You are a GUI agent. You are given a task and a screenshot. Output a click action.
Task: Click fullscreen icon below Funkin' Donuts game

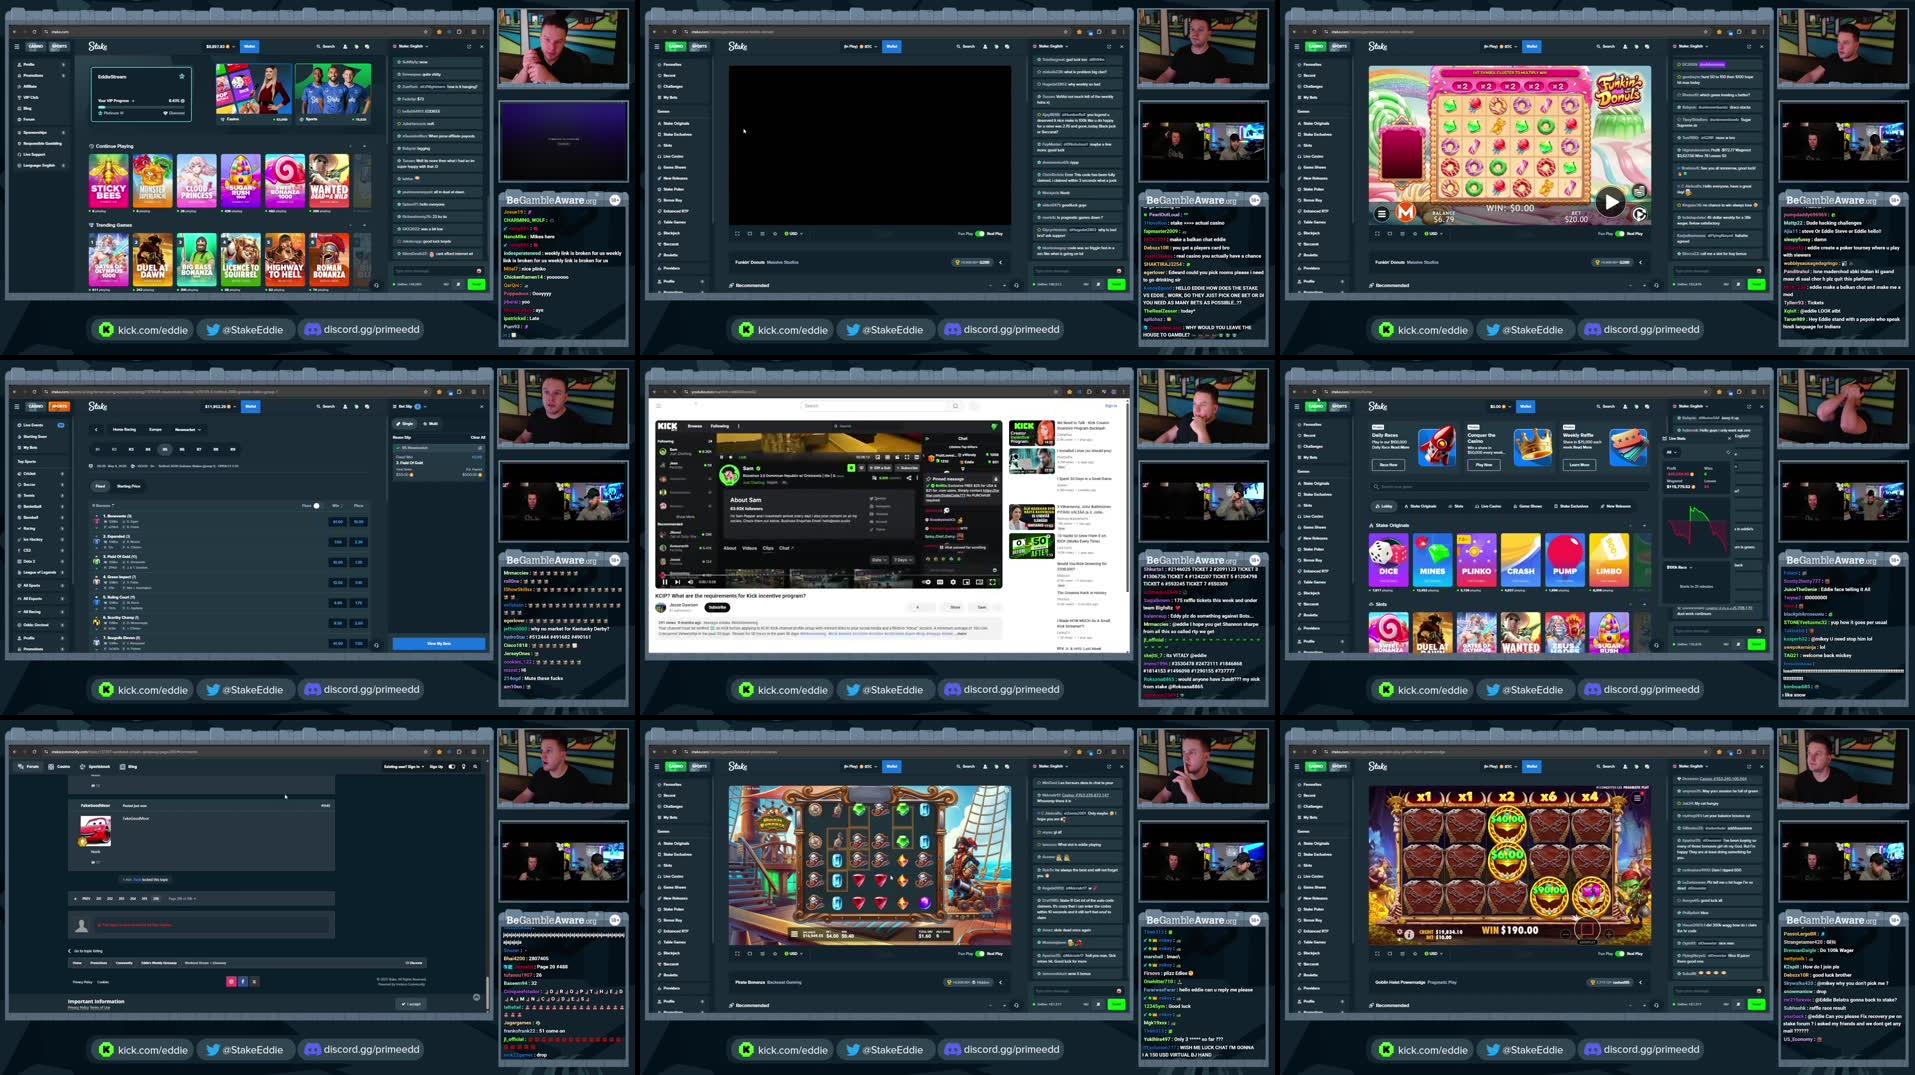[x=1377, y=234]
